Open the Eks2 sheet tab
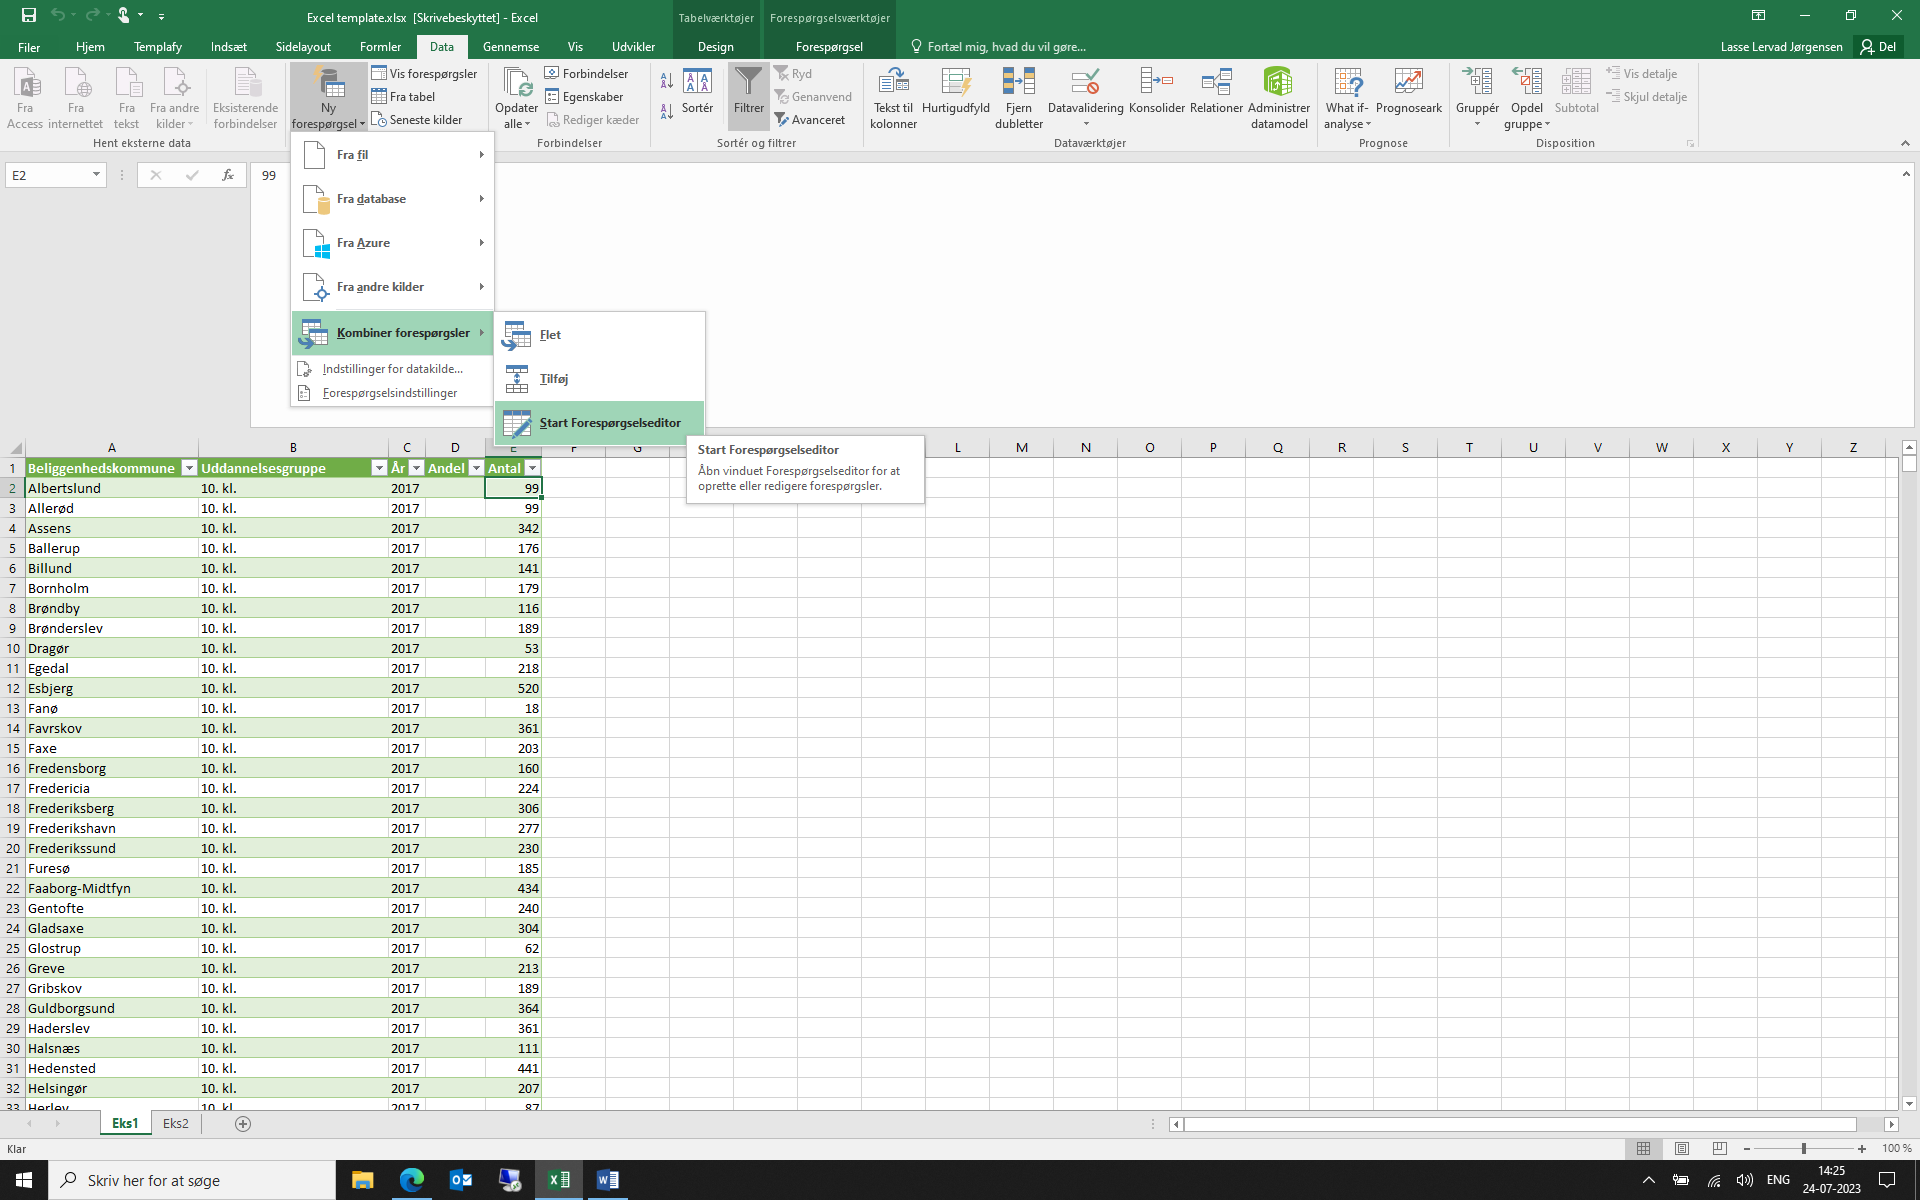 [x=175, y=1123]
